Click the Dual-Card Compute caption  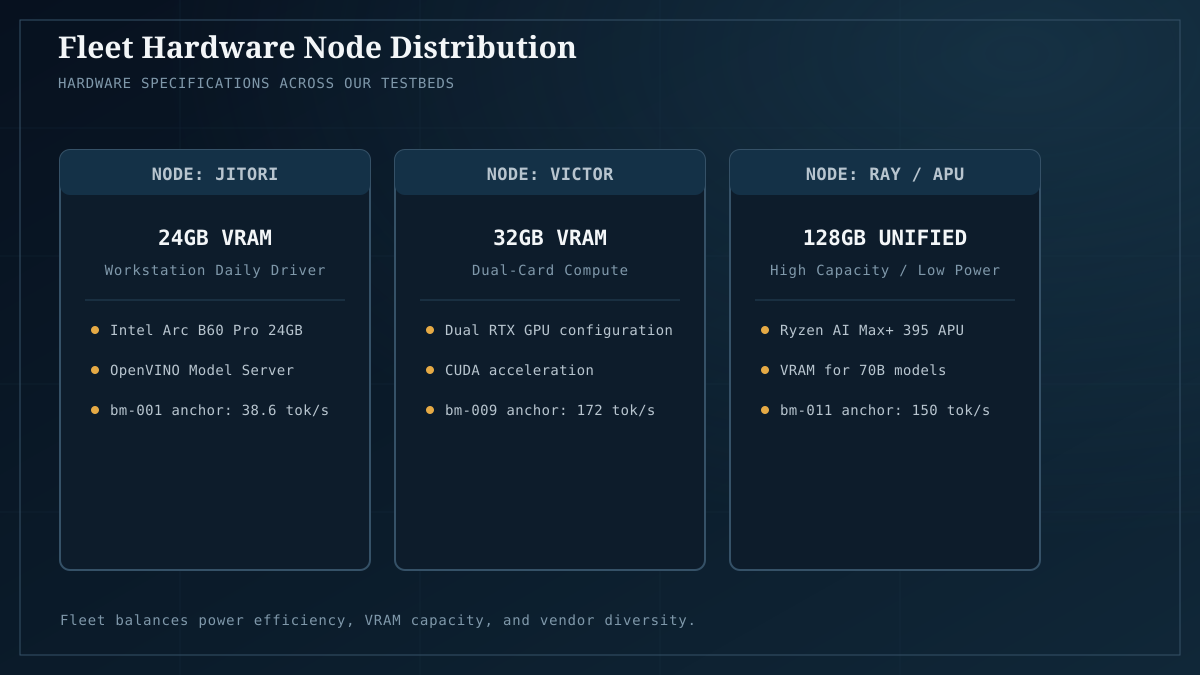coord(550,270)
